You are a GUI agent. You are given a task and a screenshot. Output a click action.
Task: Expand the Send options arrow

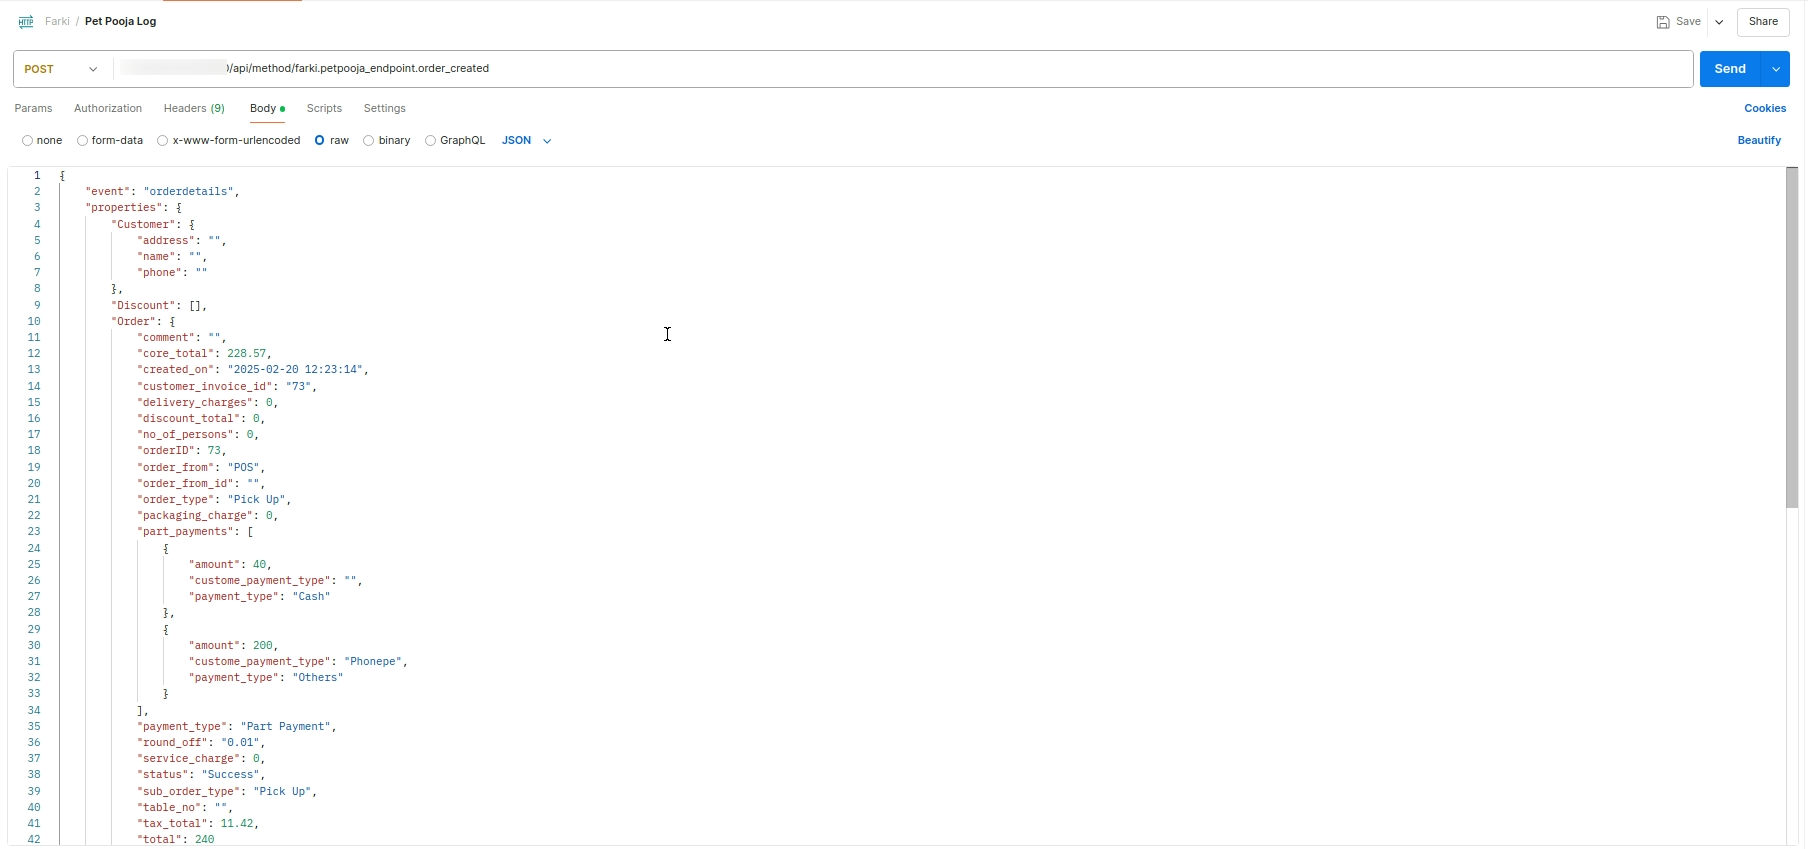point(1776,69)
